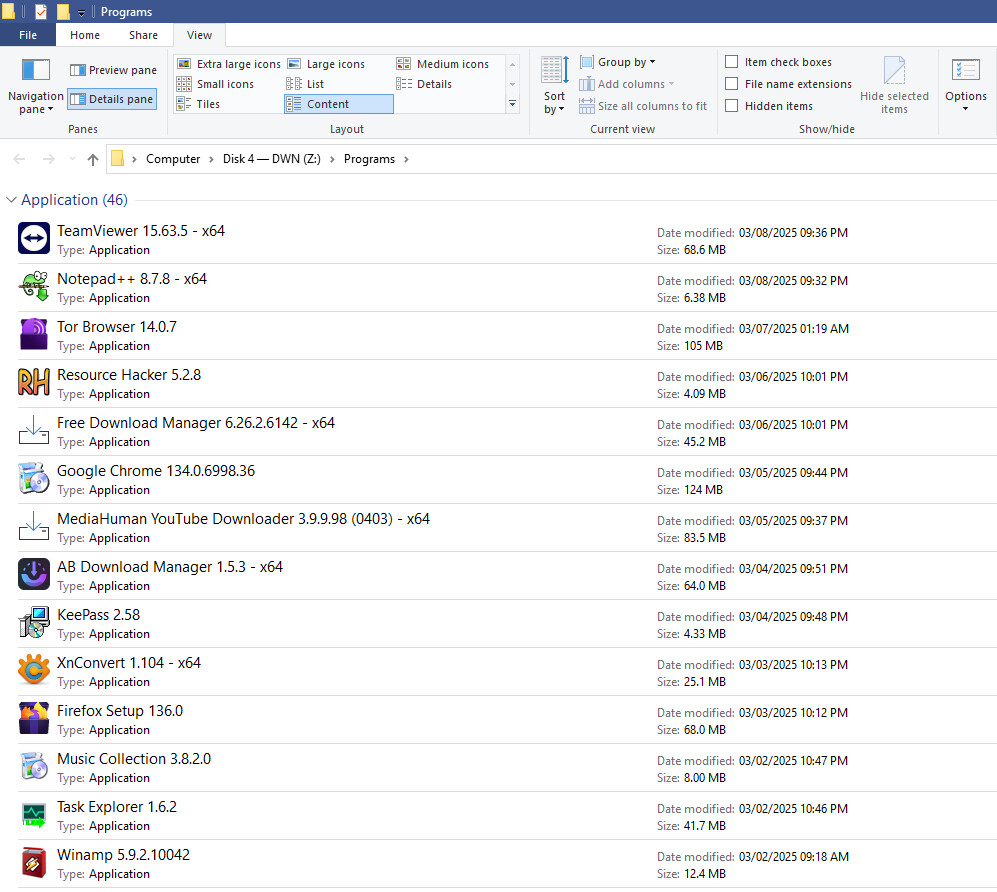This screenshot has height=892, width=997.
Task: Click the Google Chrome installer icon
Action: tap(34, 478)
